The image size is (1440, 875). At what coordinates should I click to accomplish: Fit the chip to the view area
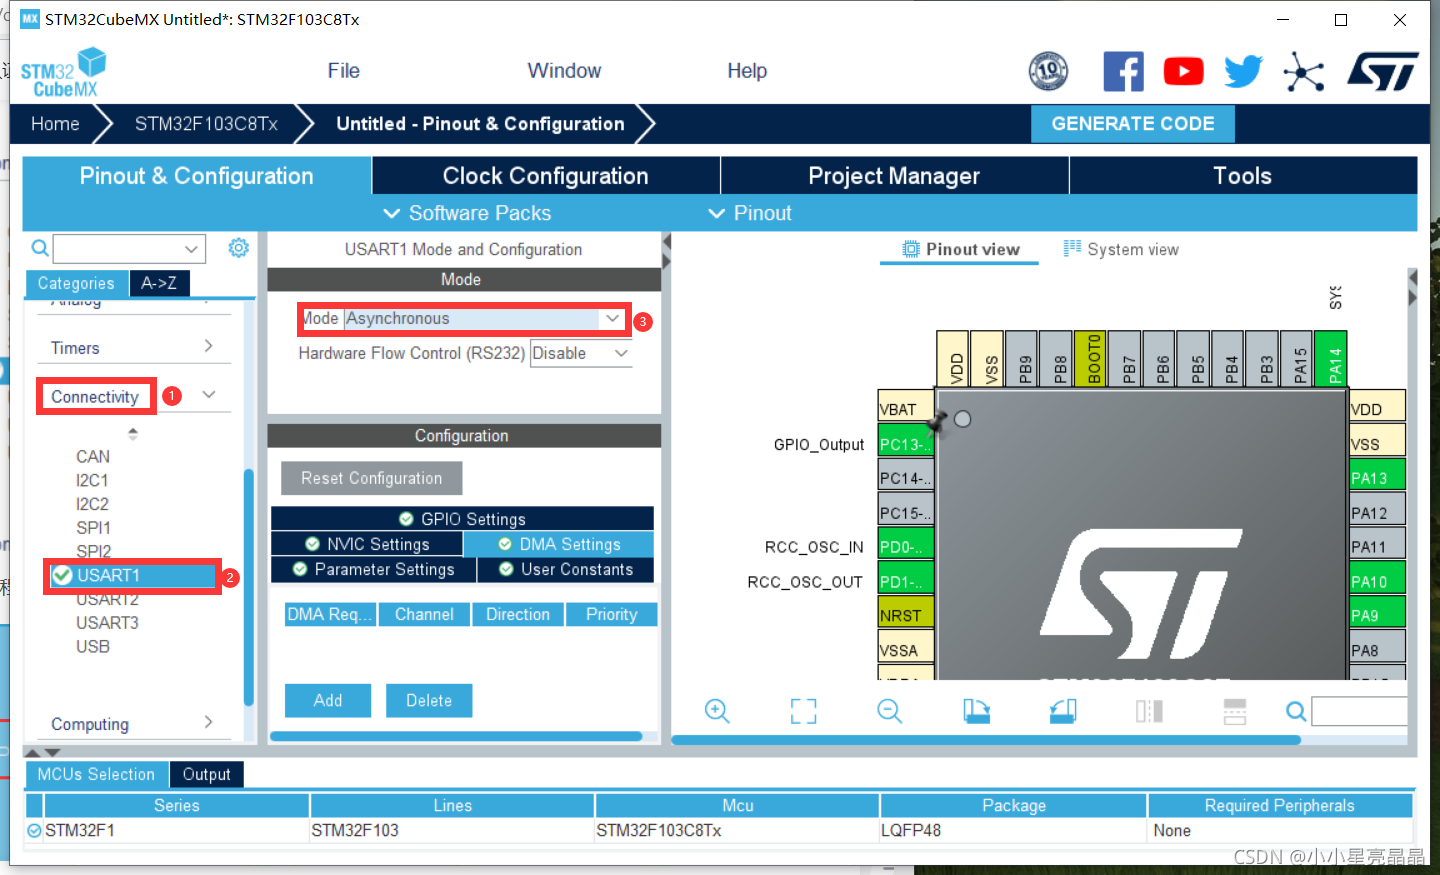click(x=803, y=711)
